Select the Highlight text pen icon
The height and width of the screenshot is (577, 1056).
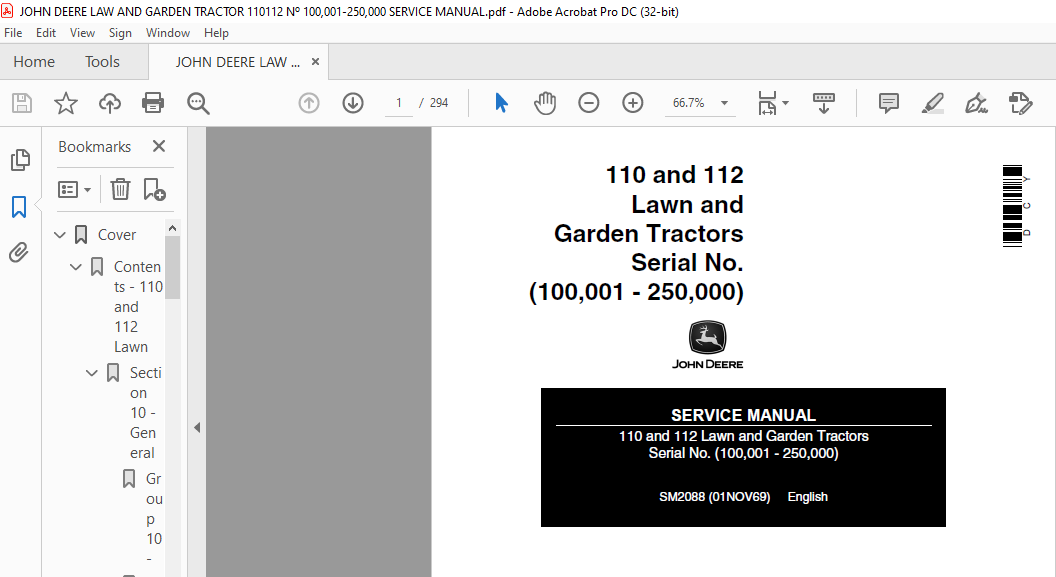[x=933, y=103]
